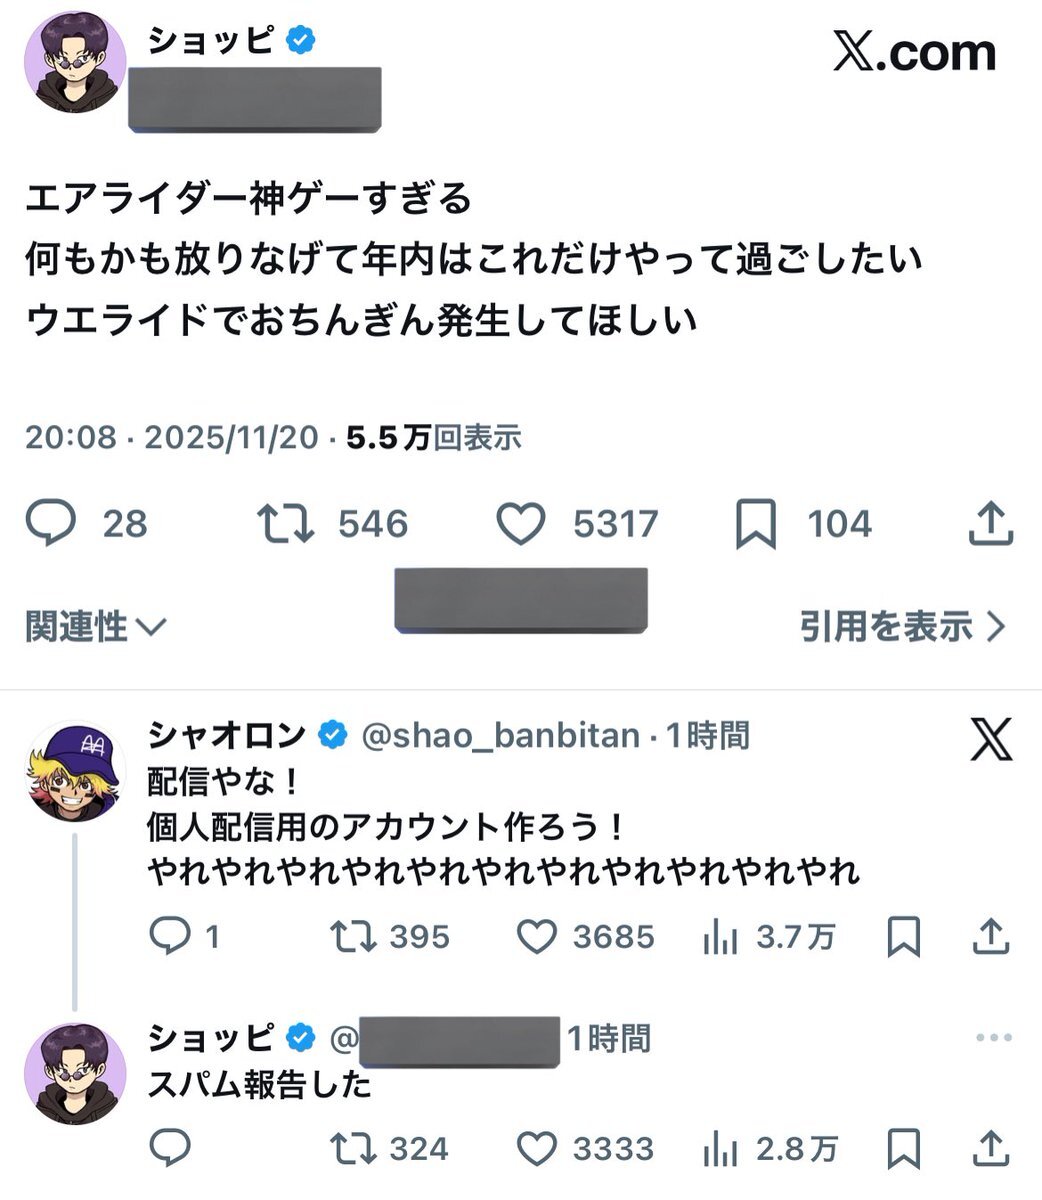The image size is (1042, 1200).
Task: Repost the main post with 546 reposts
Action: coord(286,524)
